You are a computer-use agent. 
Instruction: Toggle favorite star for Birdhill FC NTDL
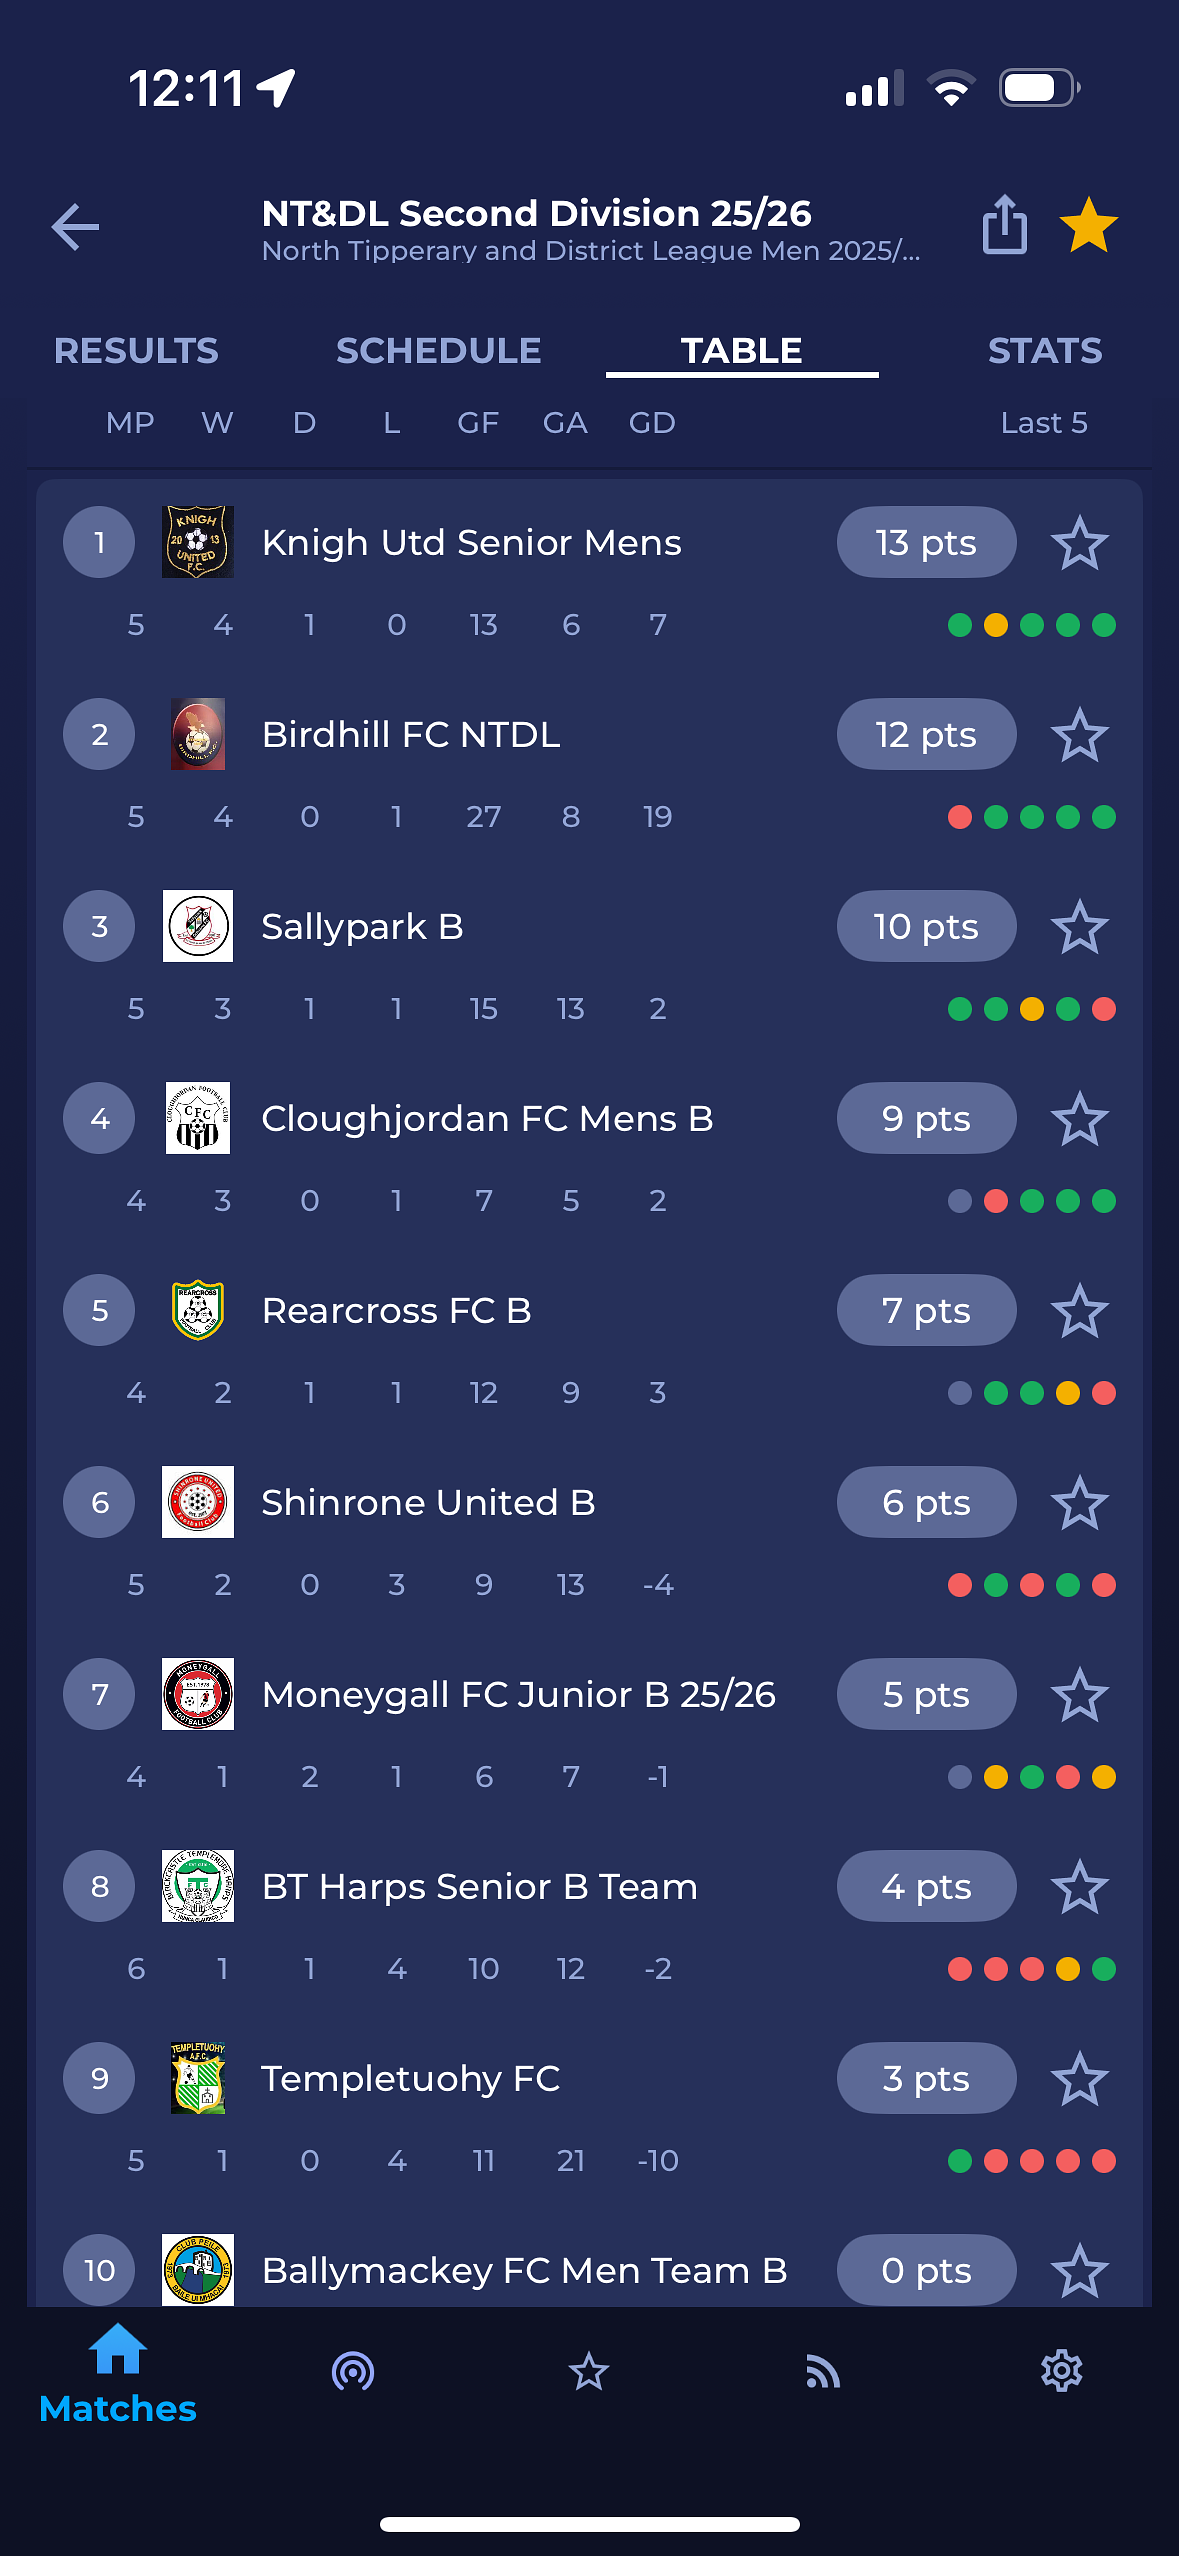click(x=1080, y=735)
